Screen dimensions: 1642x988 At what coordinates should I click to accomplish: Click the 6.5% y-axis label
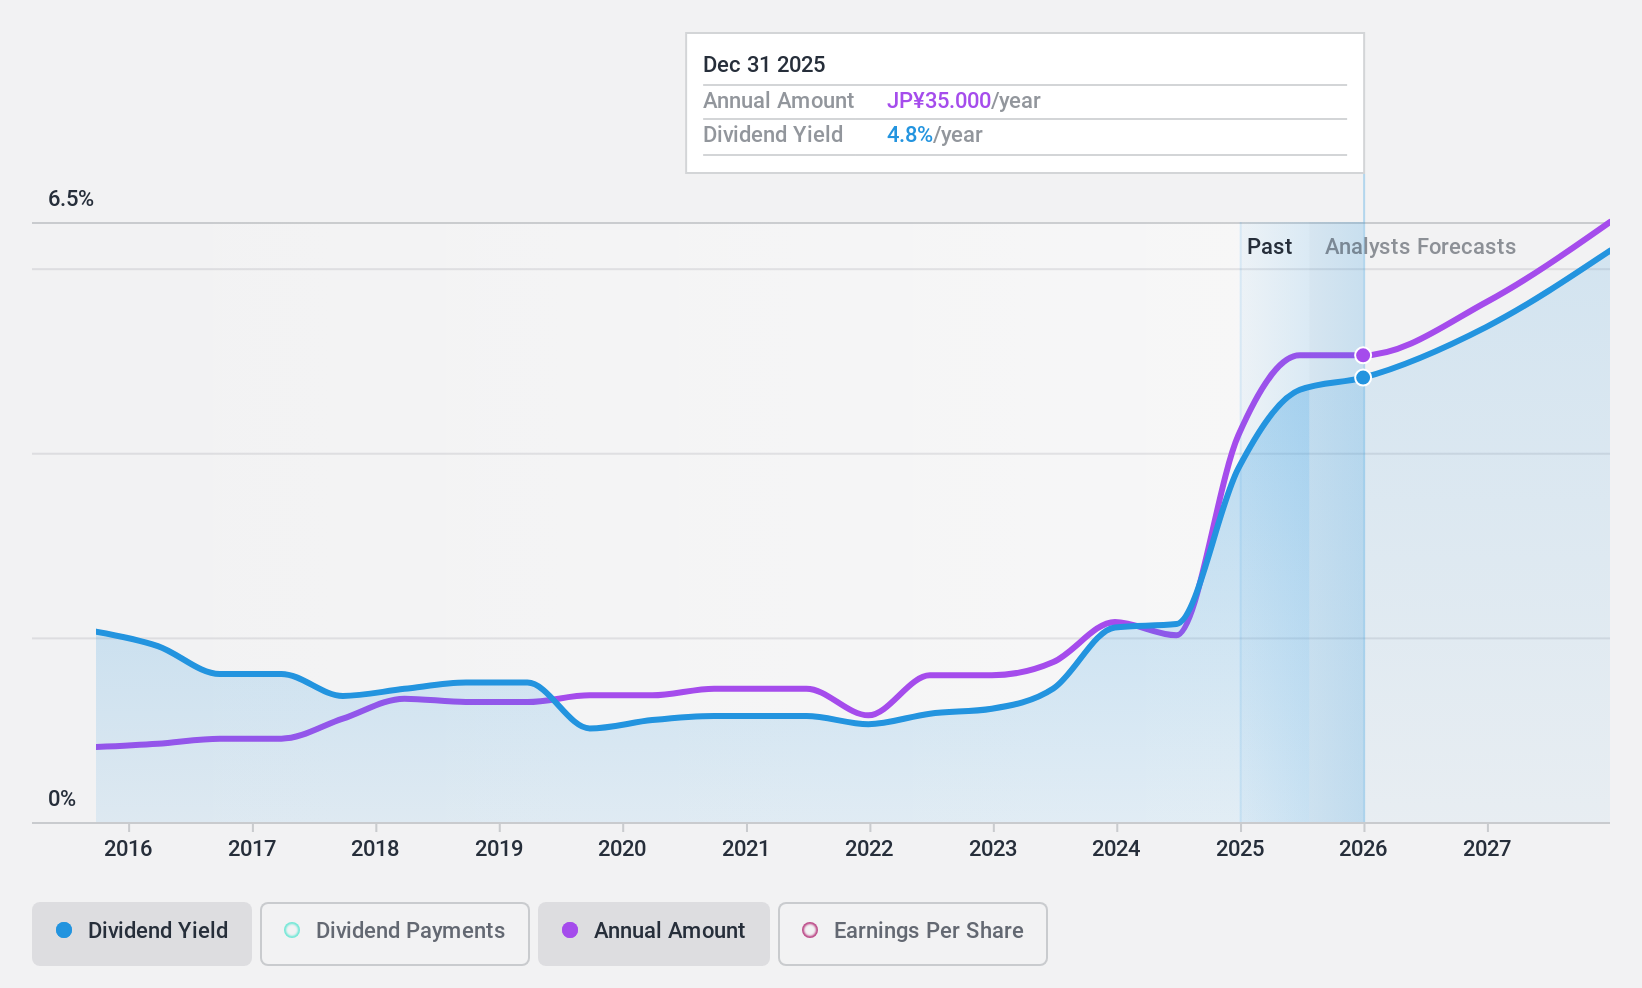(71, 199)
